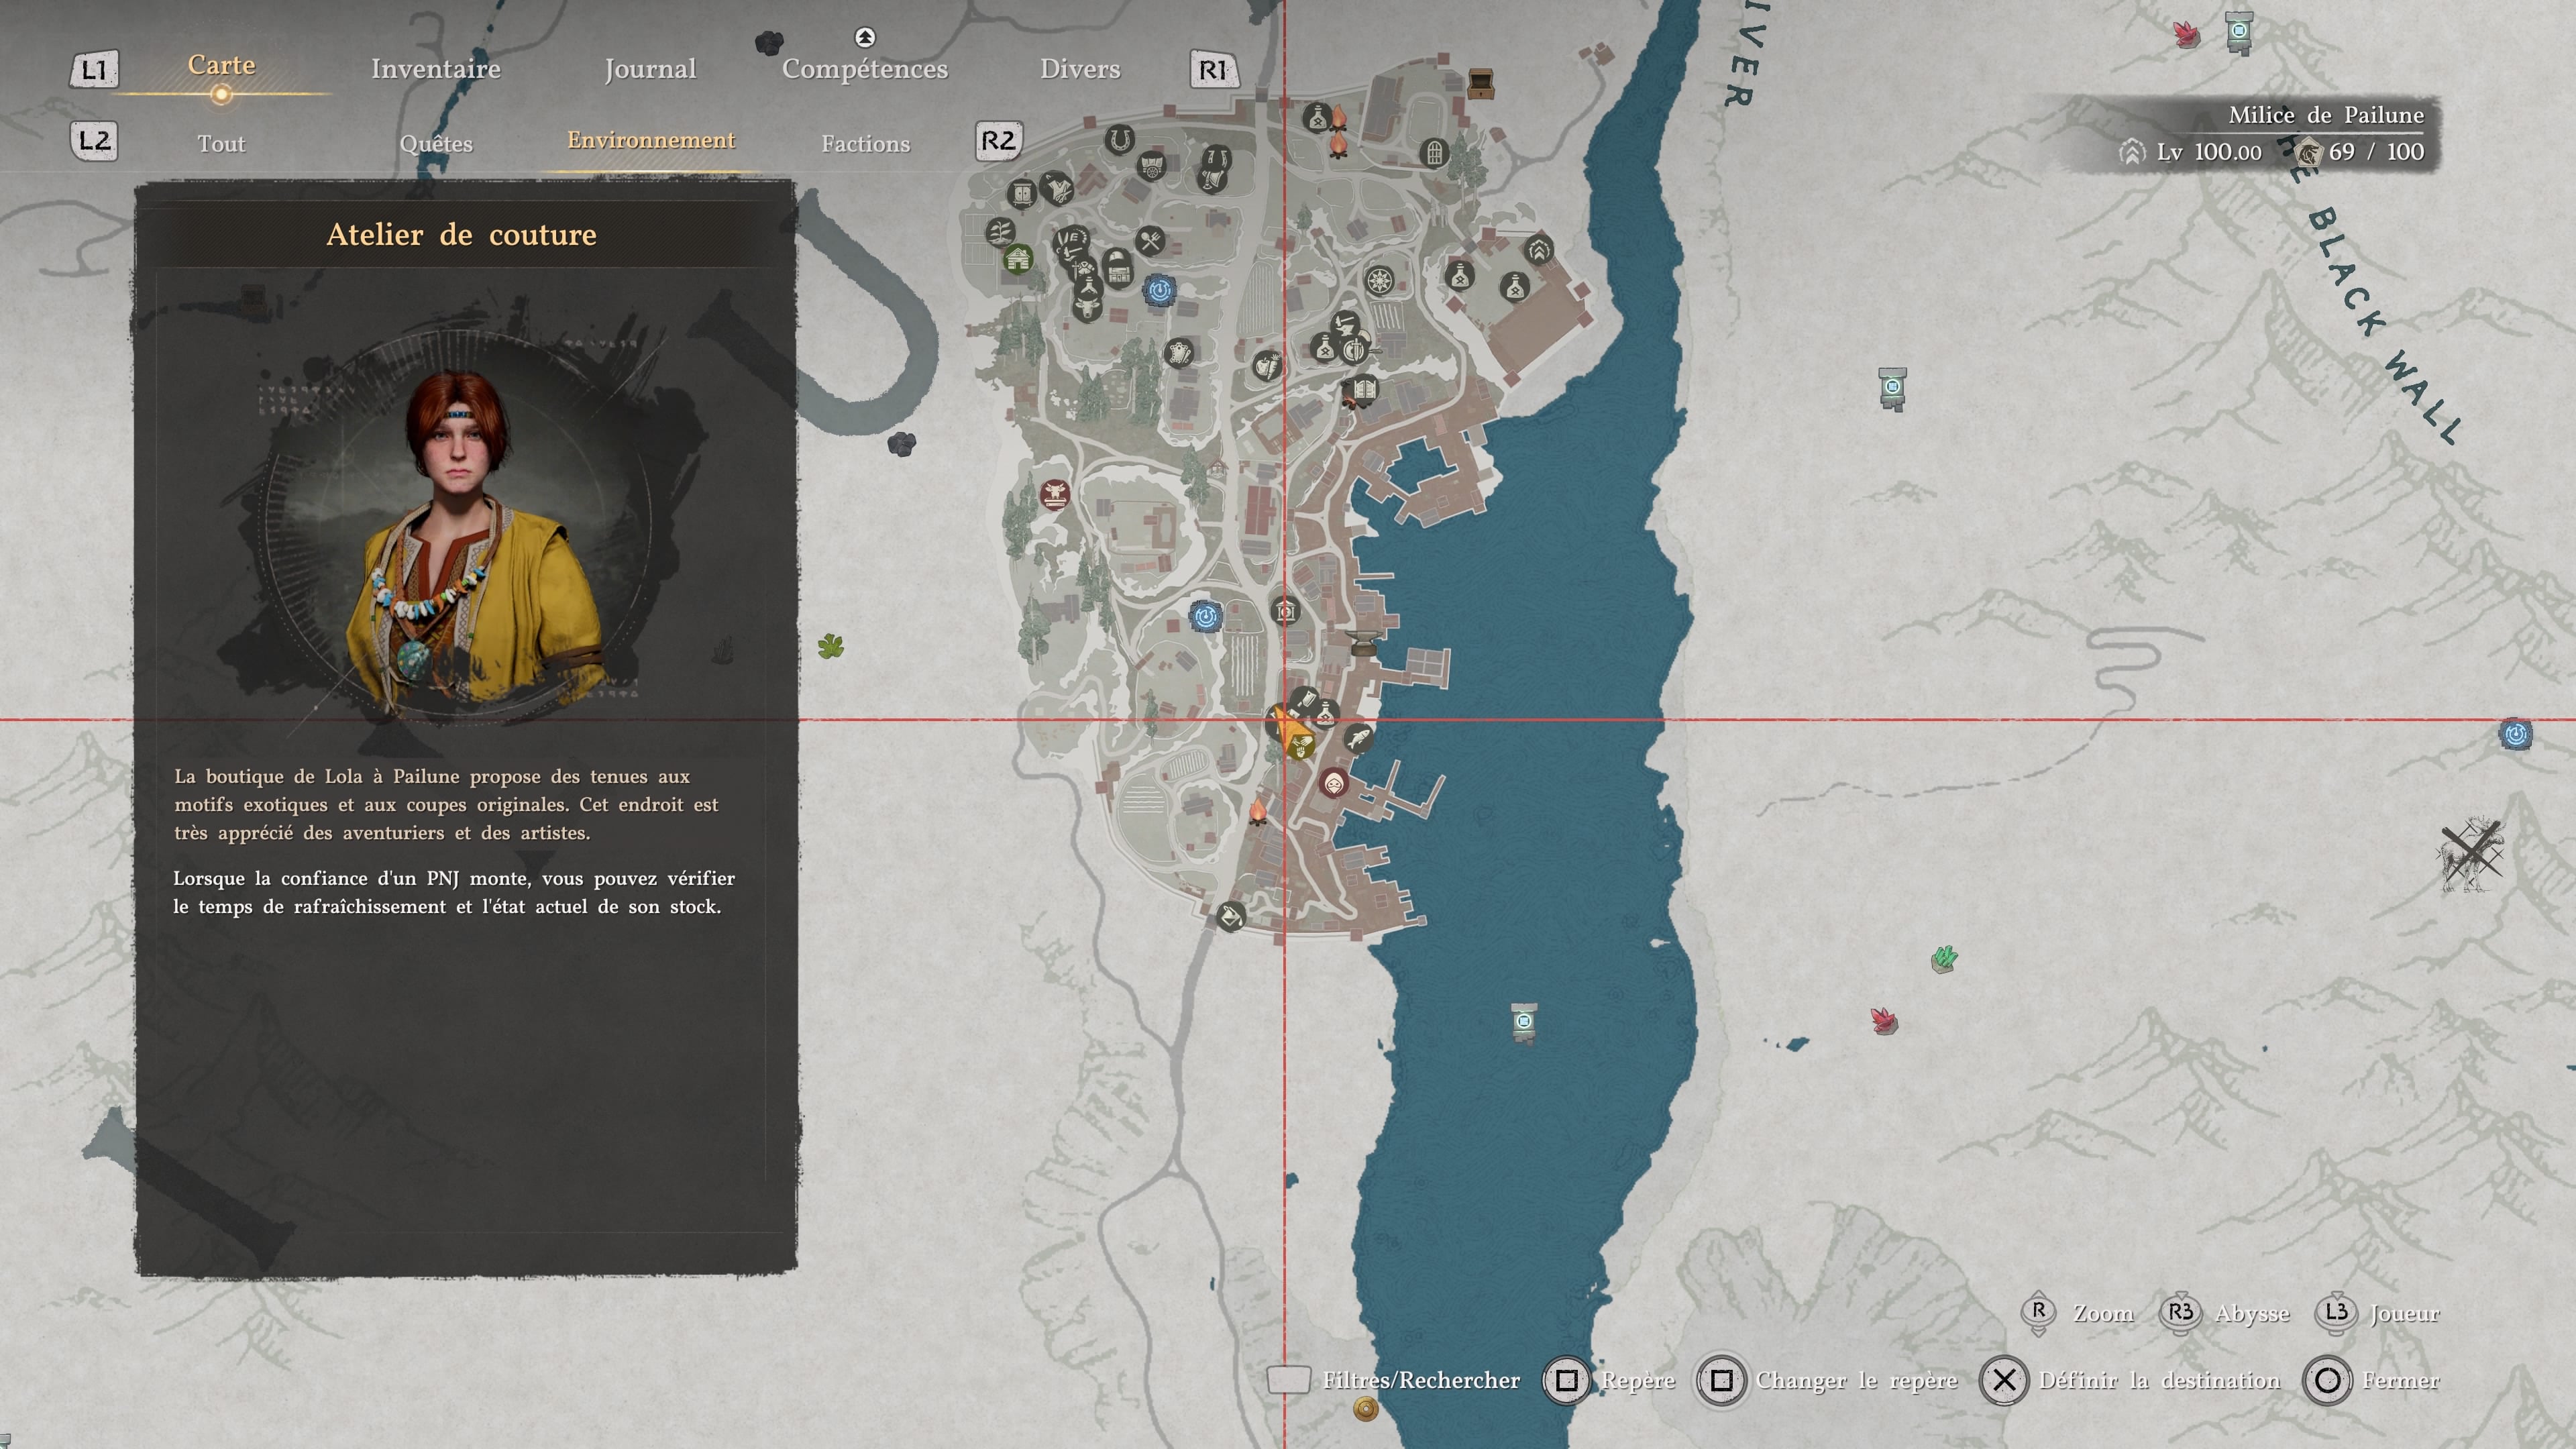Click the potion icon beside the cleaver
This screenshot has width=2576, height=1449.
[1325, 715]
